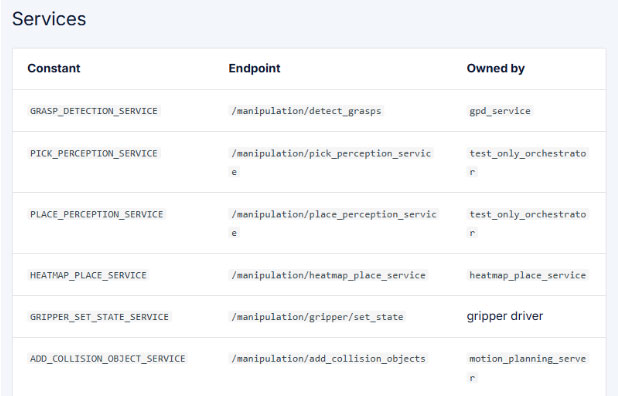Click /manipulation/place_perception_service endpoint

[x=334, y=223]
